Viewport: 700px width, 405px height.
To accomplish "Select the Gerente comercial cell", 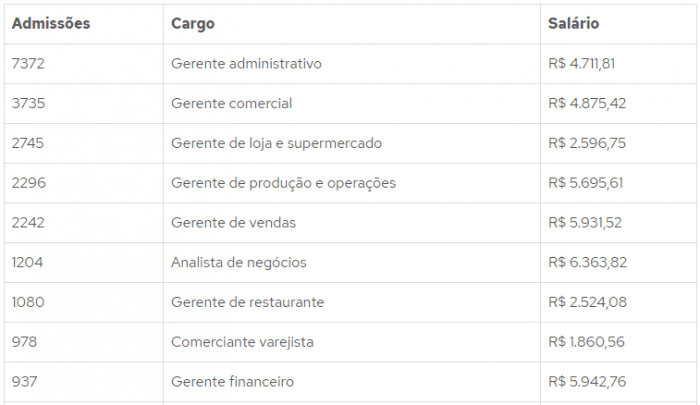I will coord(232,103).
